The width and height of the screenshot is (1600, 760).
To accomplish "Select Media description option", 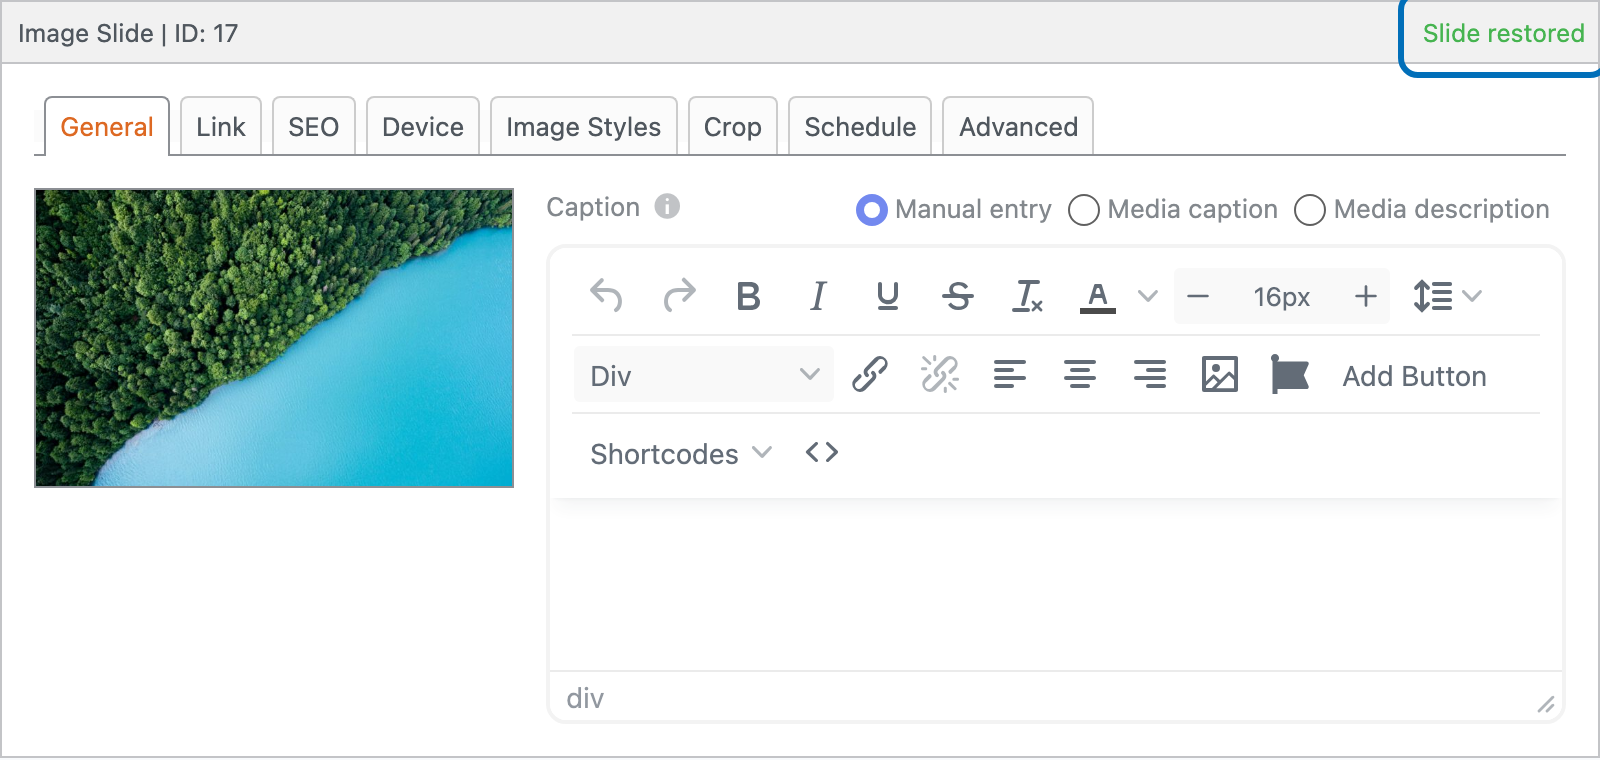I will point(1310,210).
